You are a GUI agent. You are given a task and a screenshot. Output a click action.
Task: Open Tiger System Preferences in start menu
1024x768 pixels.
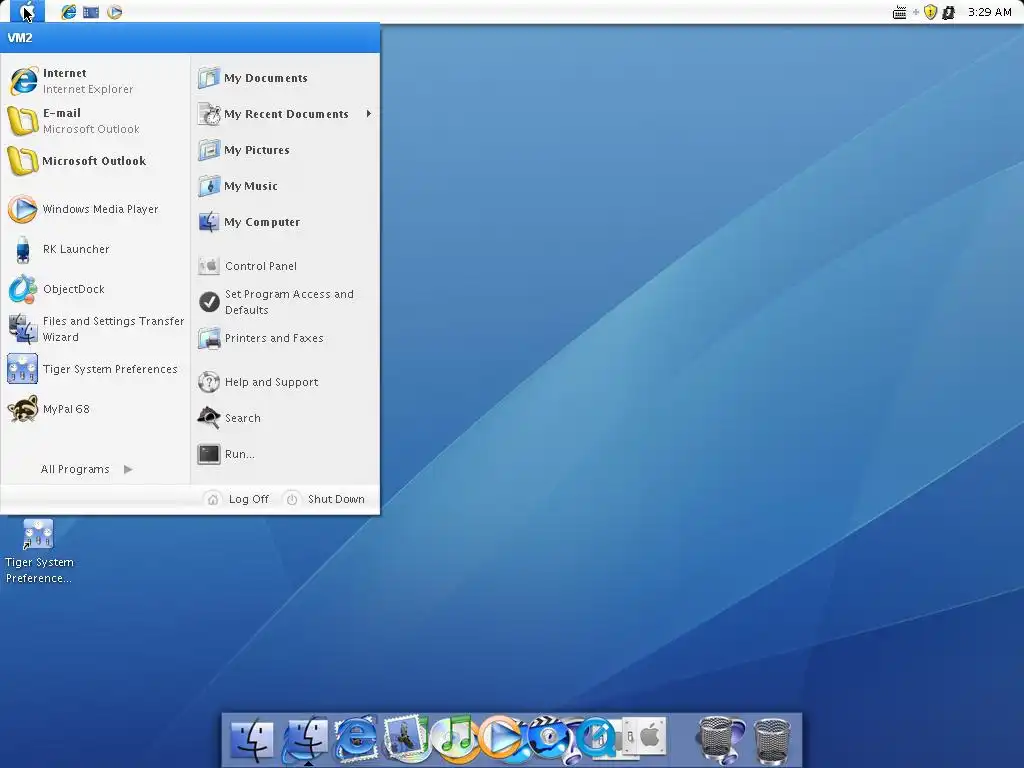click(95, 369)
